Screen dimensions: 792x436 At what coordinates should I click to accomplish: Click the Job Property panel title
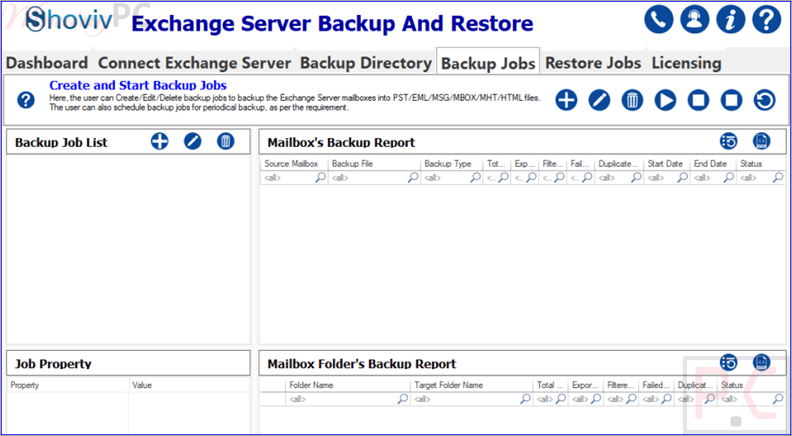click(53, 363)
